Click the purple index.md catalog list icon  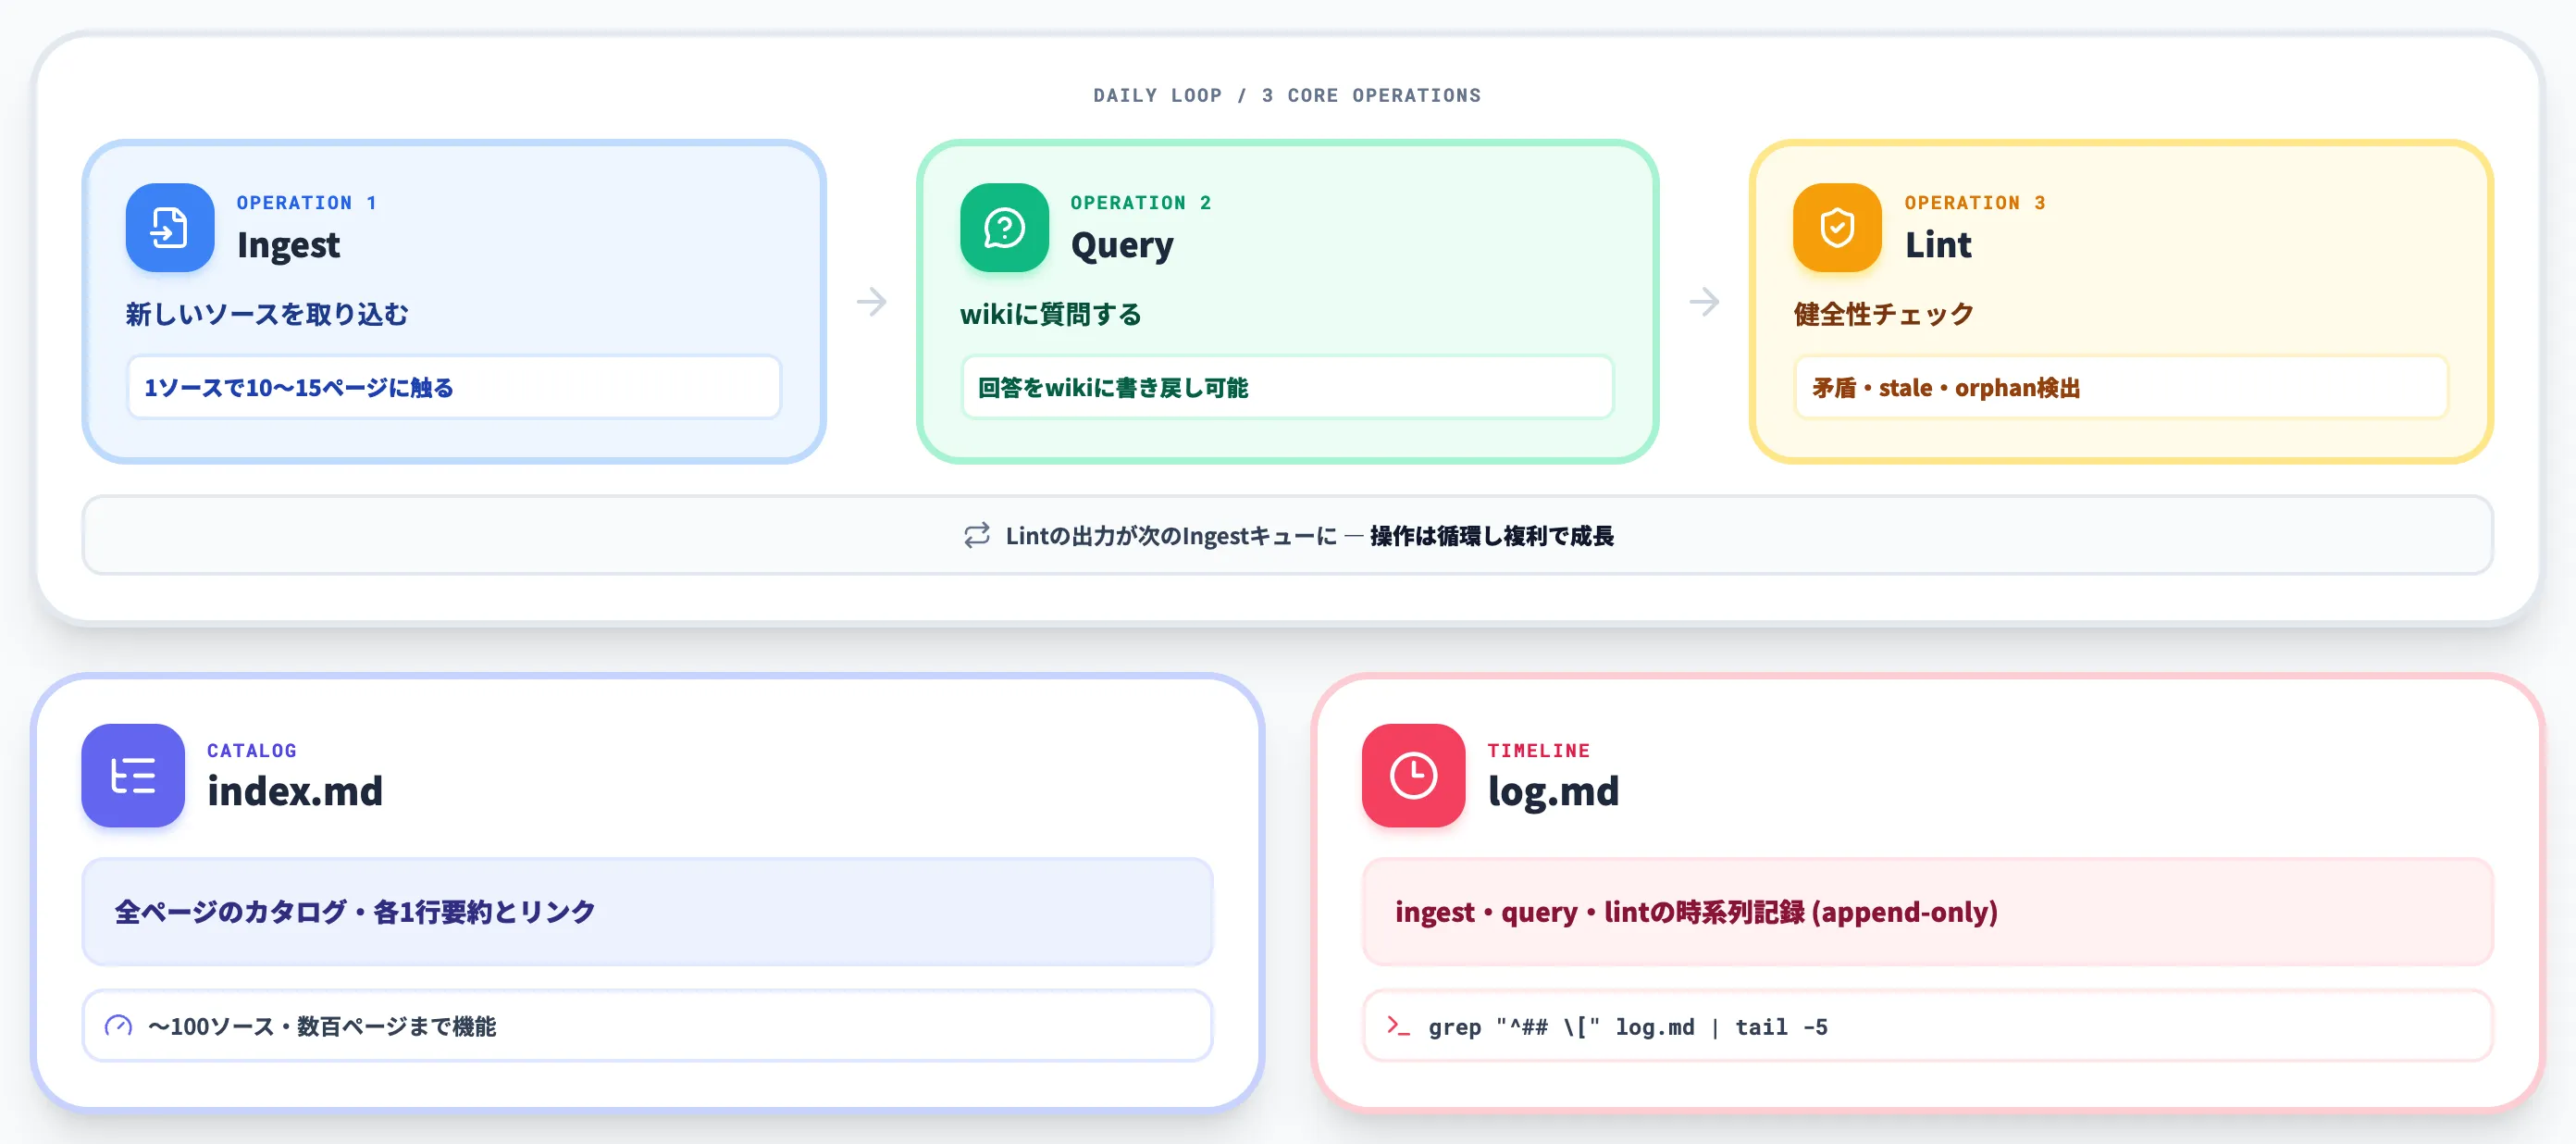pos(133,775)
